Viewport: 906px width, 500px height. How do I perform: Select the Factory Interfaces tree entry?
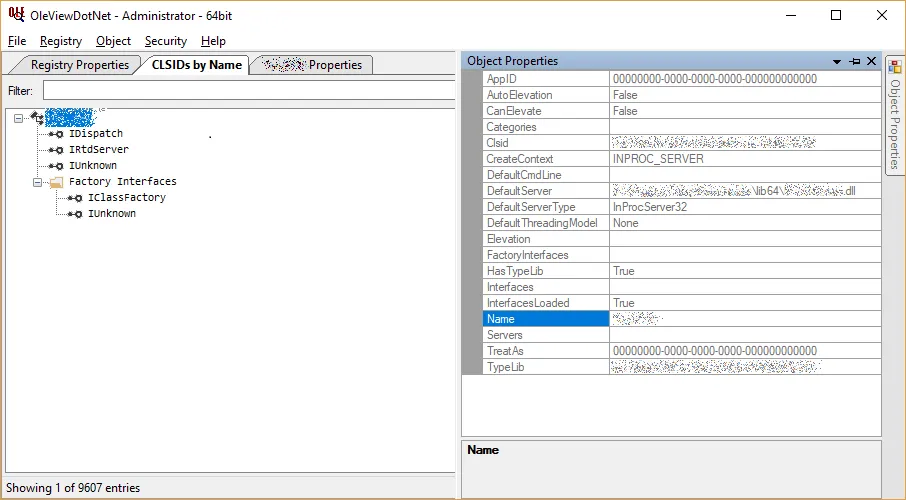pyautogui.click(x=122, y=182)
